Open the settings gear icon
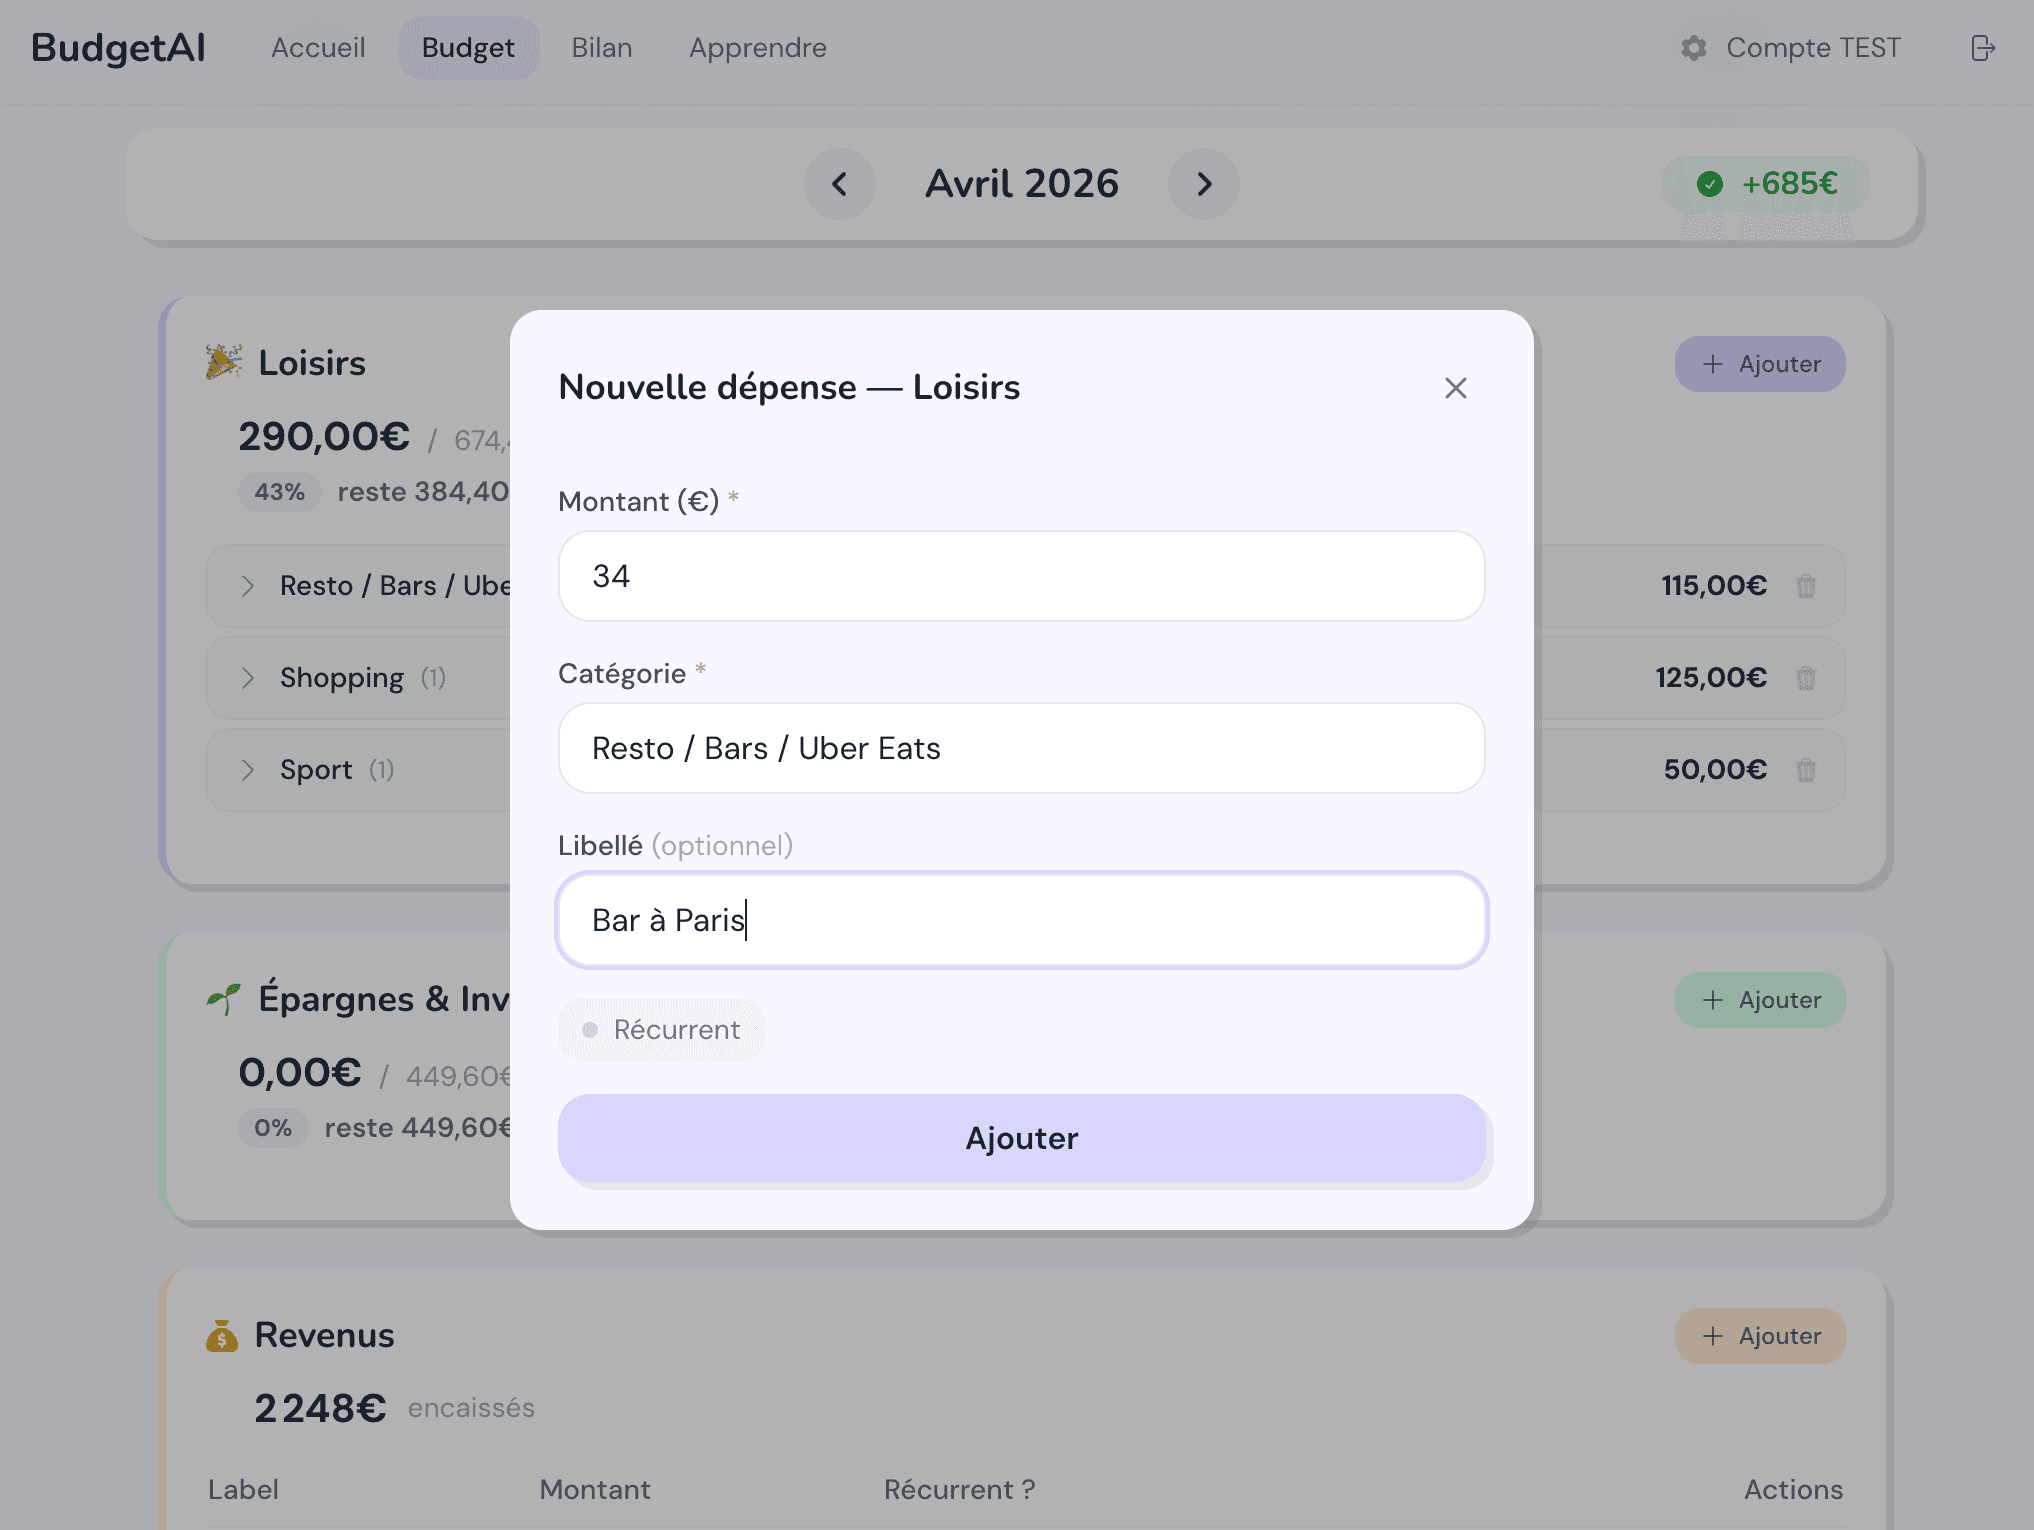Screen dimensions: 2034x1530 1693,48
